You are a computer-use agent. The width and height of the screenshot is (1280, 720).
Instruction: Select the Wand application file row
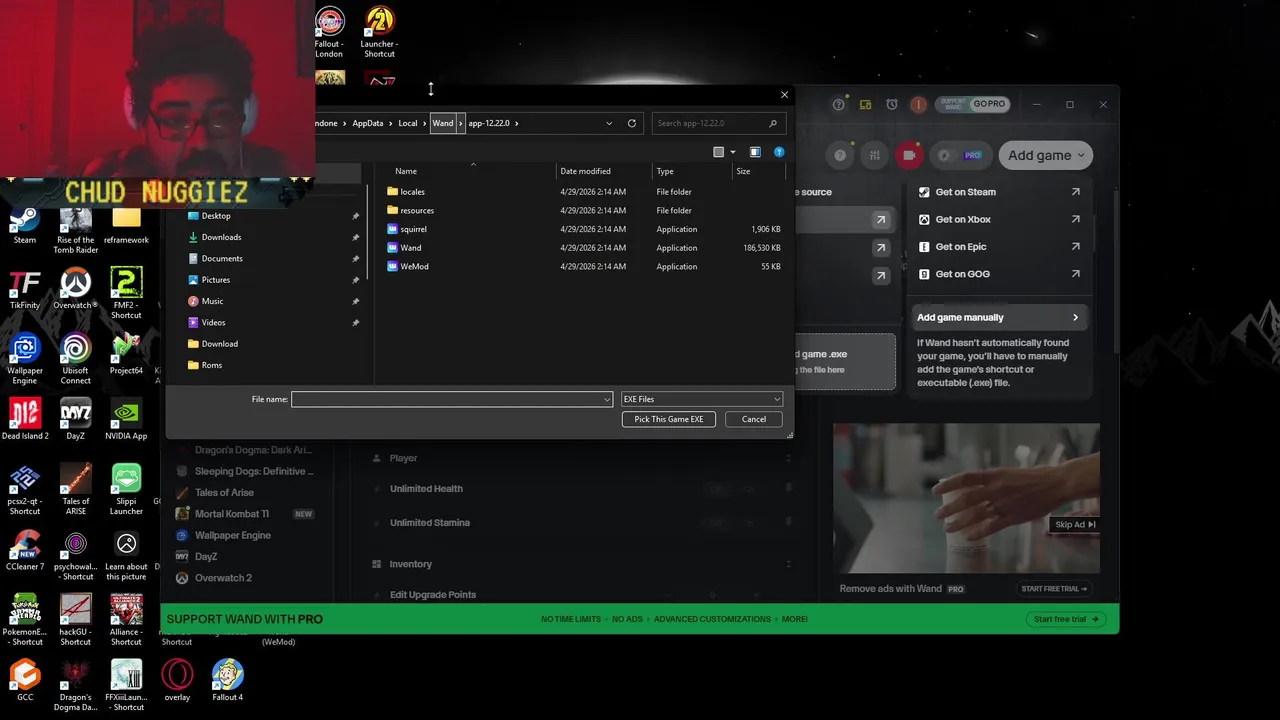[x=585, y=248]
